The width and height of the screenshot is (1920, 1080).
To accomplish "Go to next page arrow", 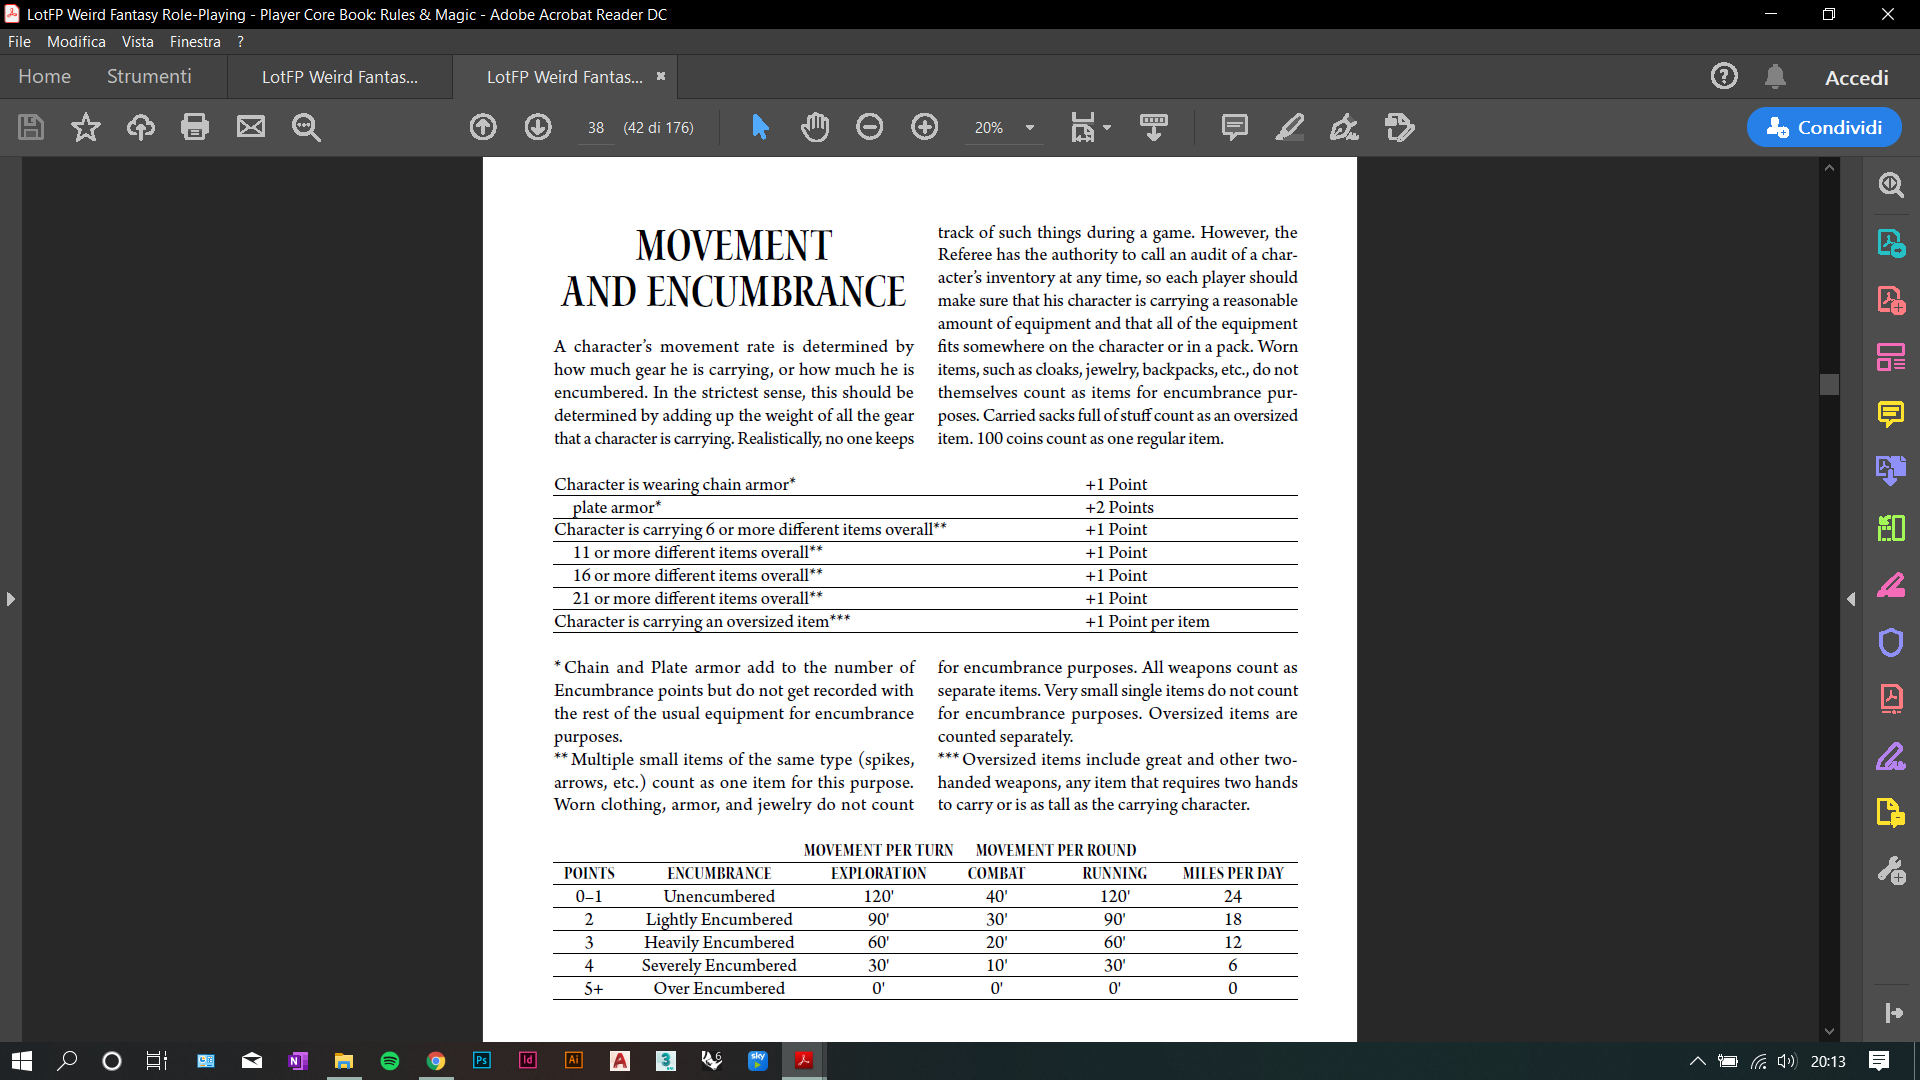I will [538, 127].
